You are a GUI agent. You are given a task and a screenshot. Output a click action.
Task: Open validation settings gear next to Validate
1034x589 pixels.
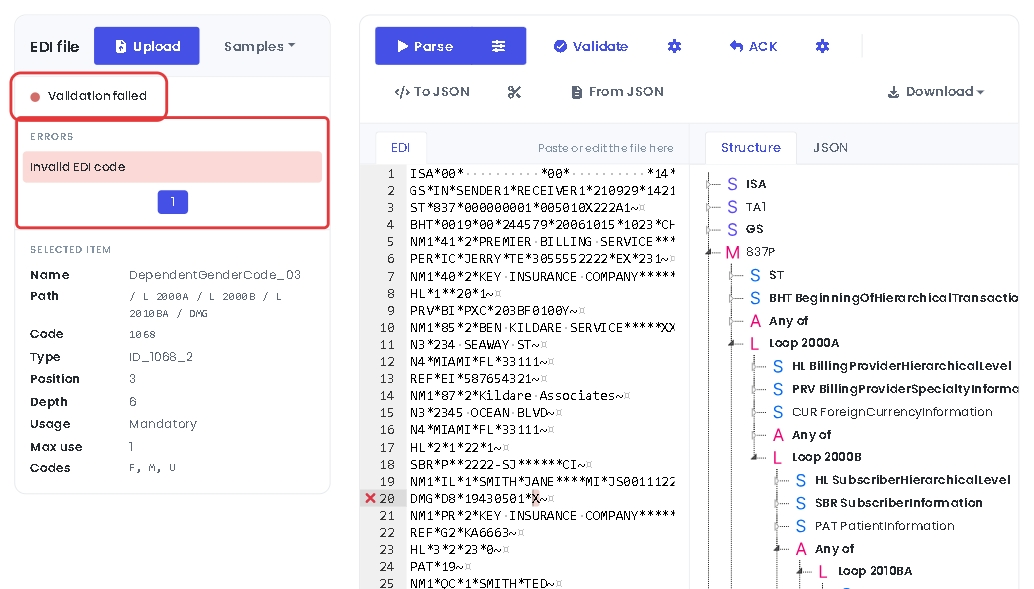(x=674, y=46)
